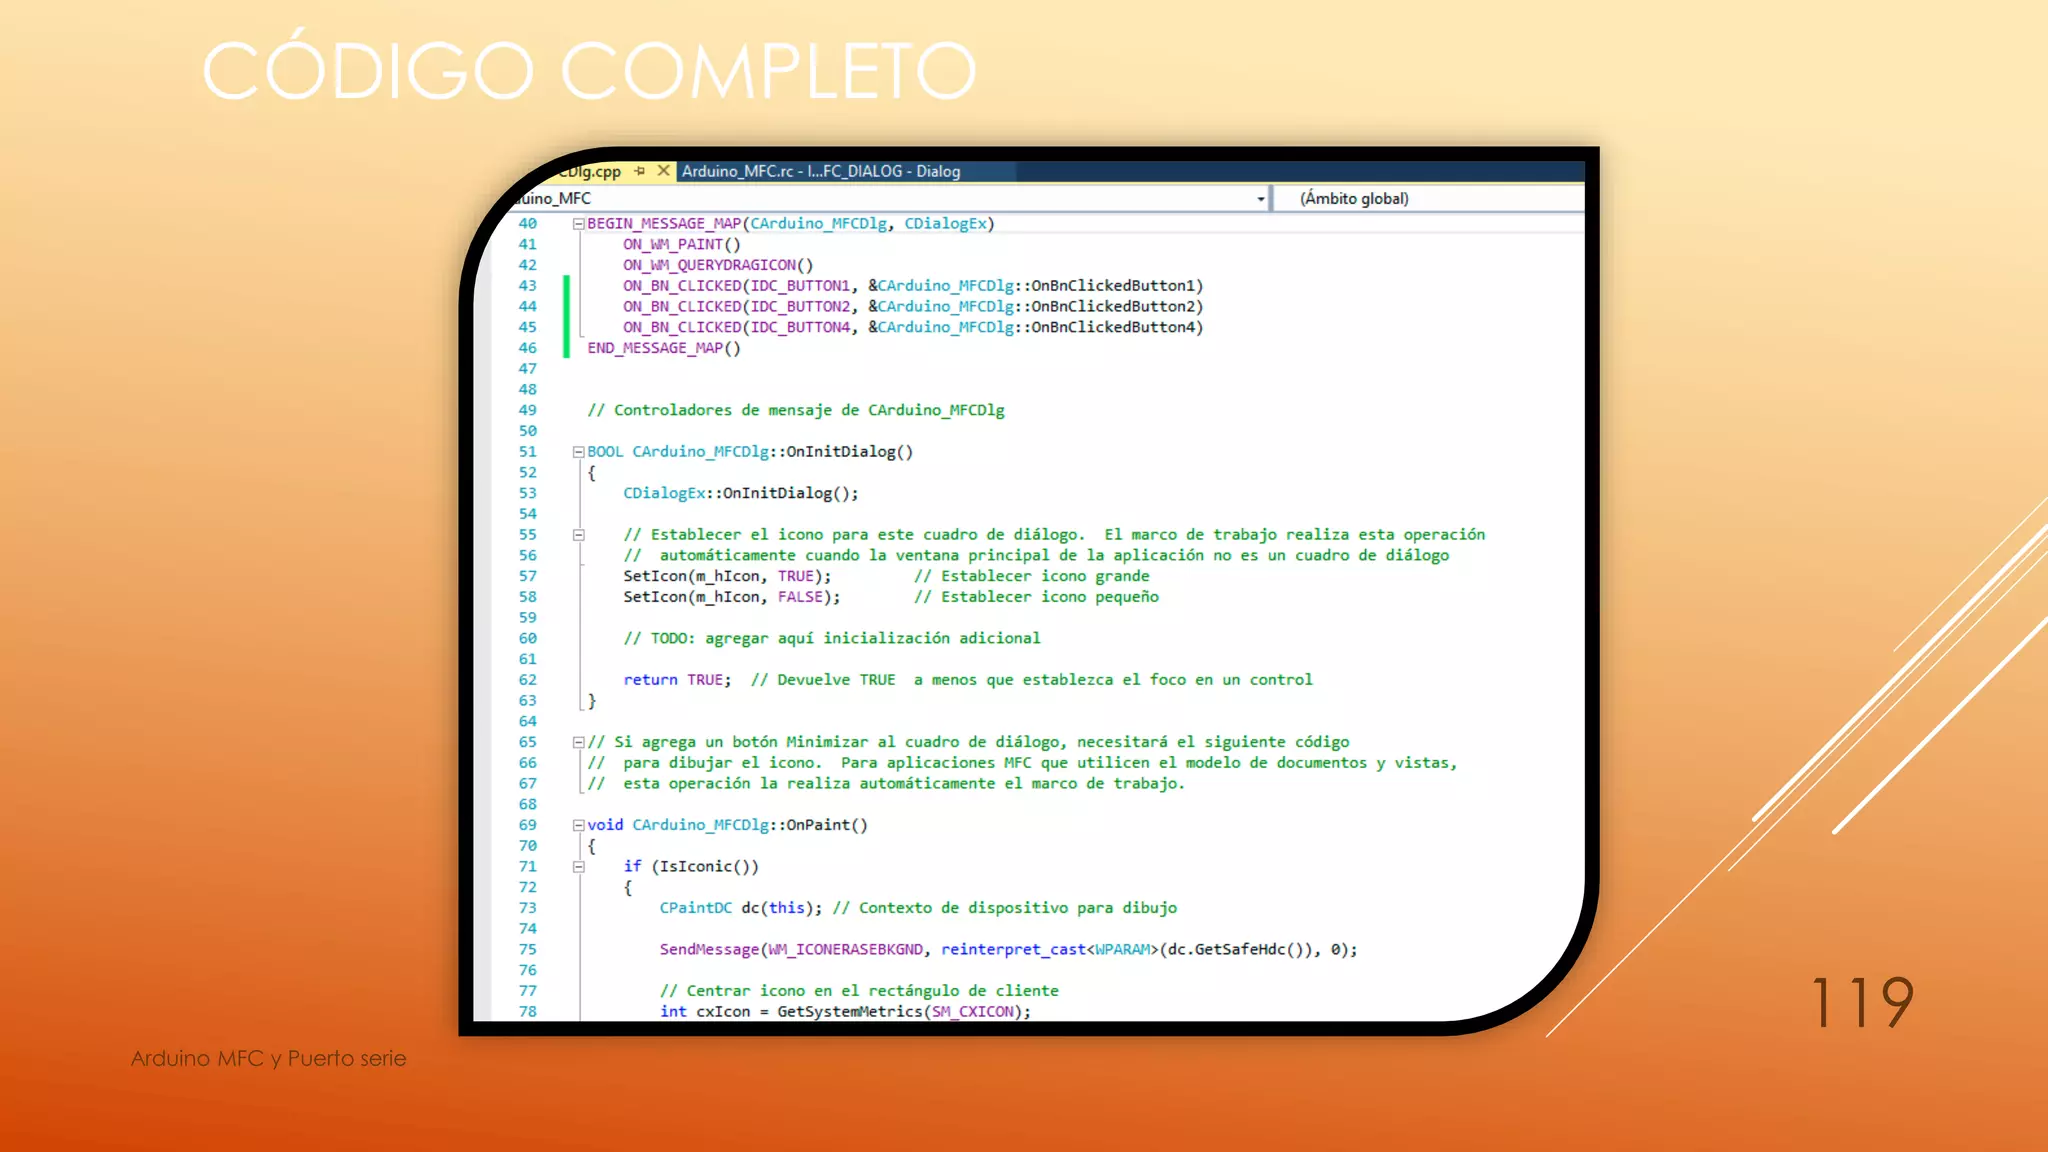Pin the Dlg.cpp editor tab
Image resolution: width=2048 pixels, height=1152 pixels.
click(640, 171)
